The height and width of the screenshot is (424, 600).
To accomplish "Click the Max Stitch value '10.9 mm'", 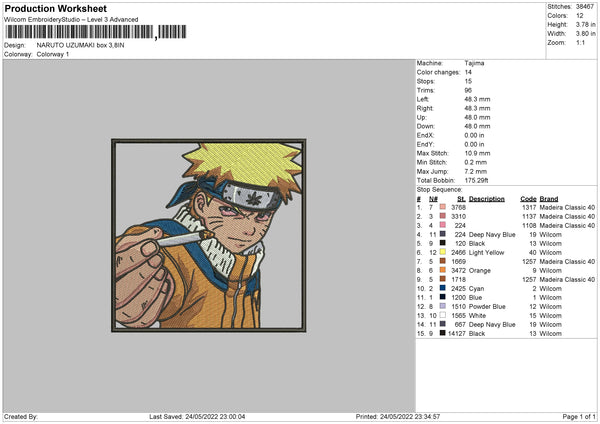I will tap(477, 153).
